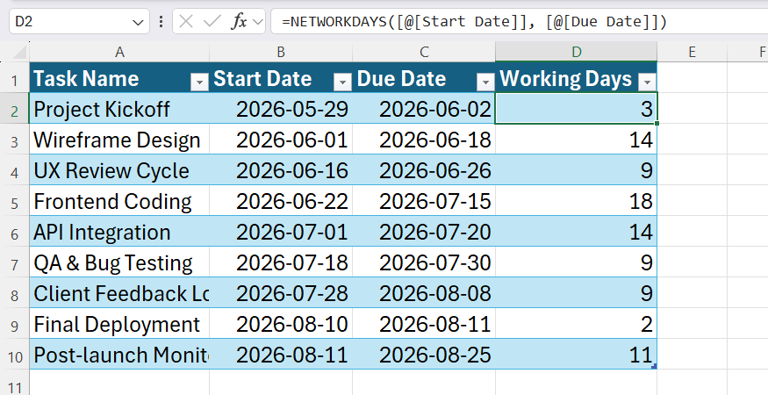Image resolution: width=768 pixels, height=395 pixels.
Task: Select column E header
Action: point(692,52)
